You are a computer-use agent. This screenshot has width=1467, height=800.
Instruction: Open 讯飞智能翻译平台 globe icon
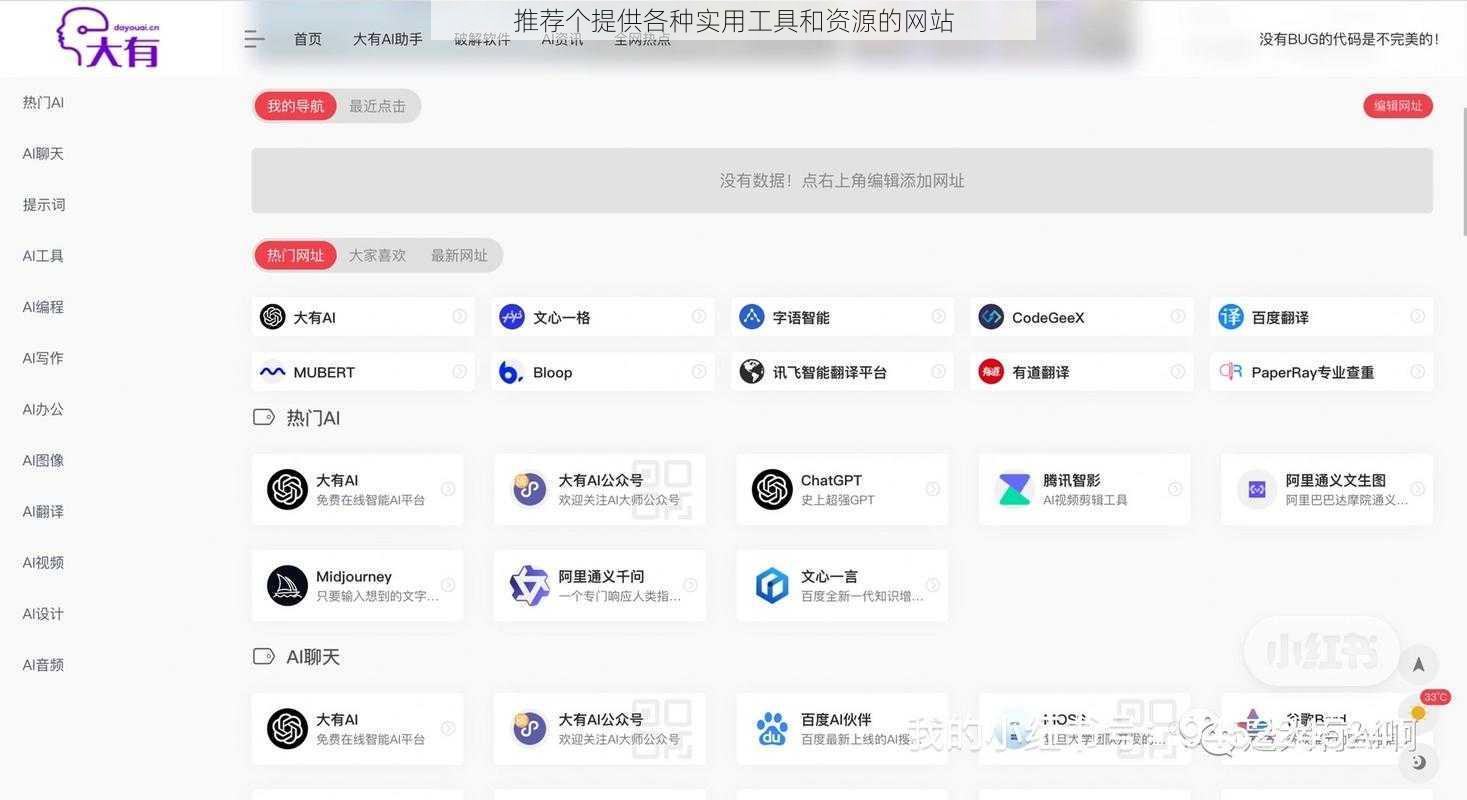pyautogui.click(x=751, y=372)
